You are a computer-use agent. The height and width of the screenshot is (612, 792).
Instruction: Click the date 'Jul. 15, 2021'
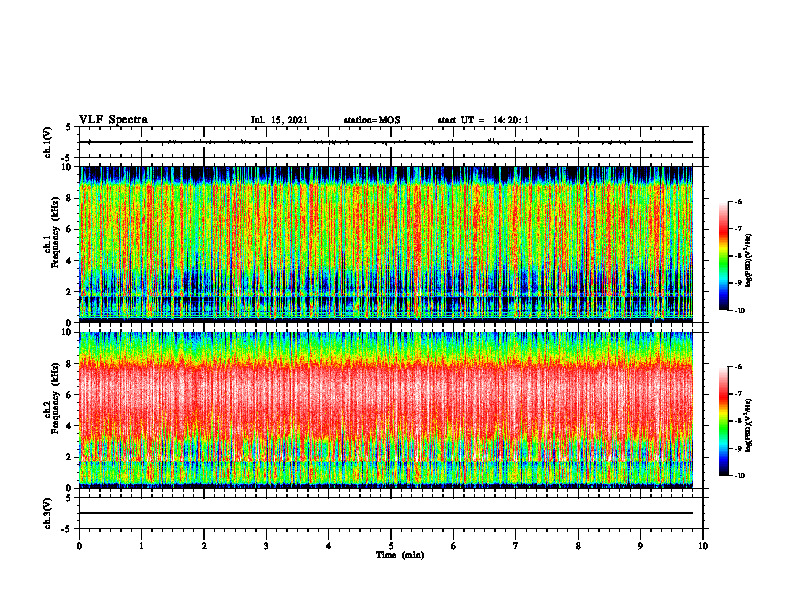(279, 120)
